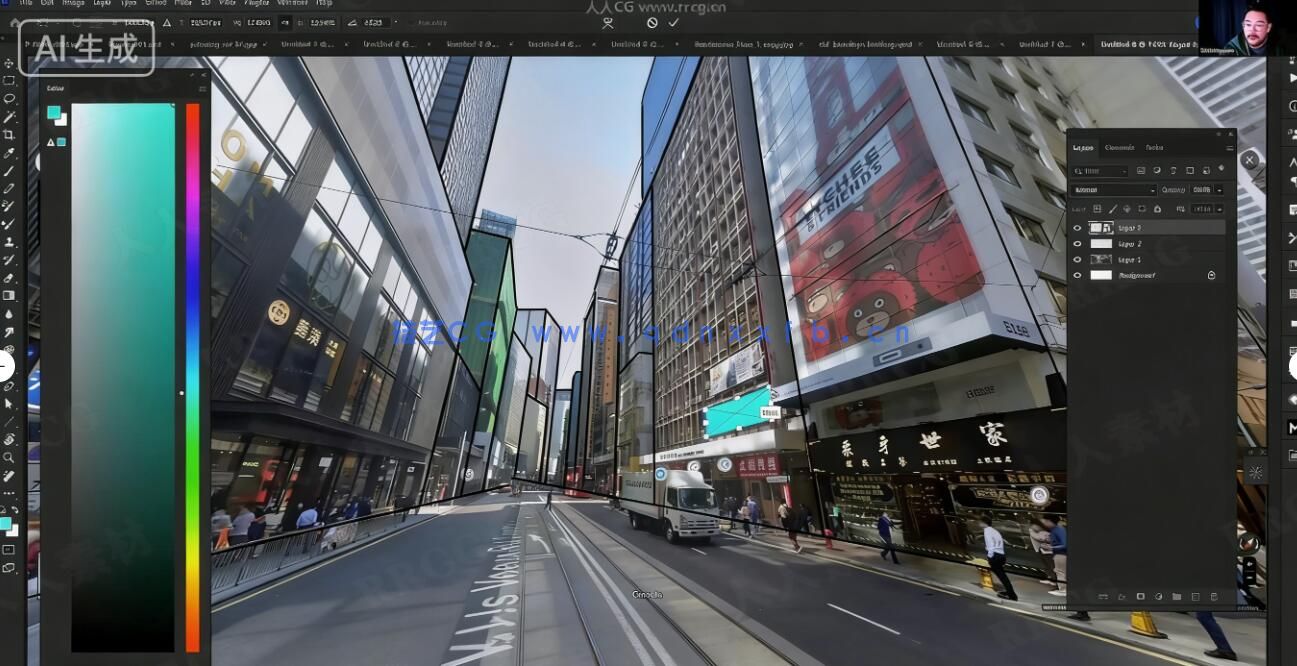Open the layer filter kind dropdown
The height and width of the screenshot is (666, 1297).
[x=1099, y=171]
